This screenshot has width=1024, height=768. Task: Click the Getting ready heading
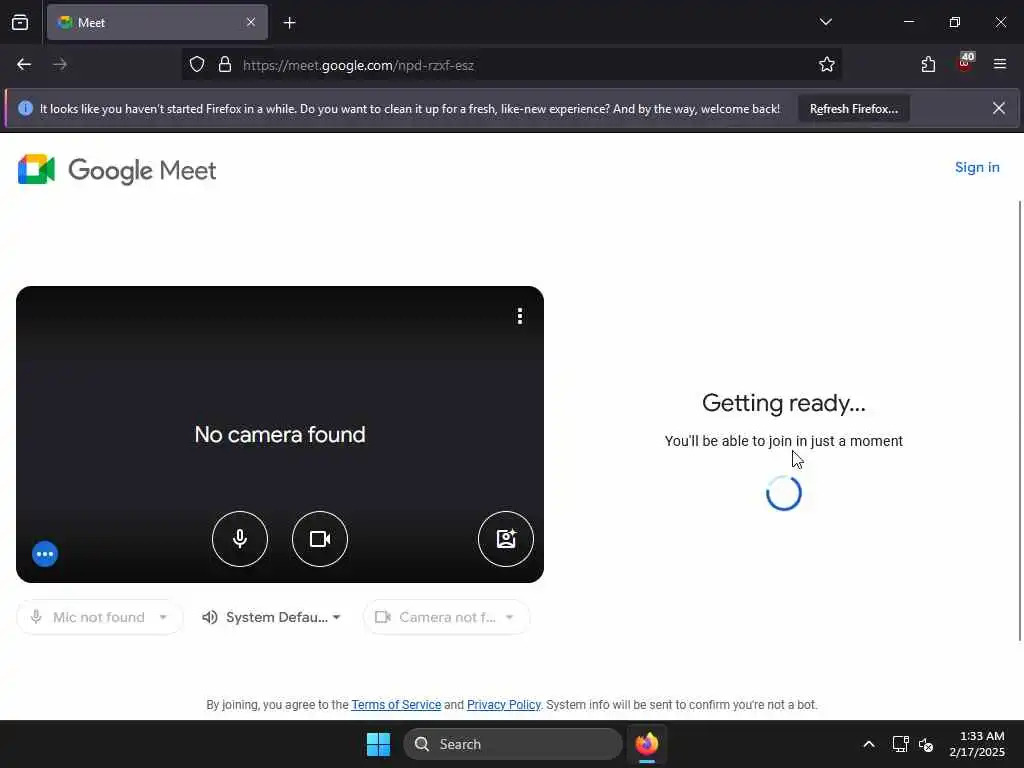click(784, 403)
